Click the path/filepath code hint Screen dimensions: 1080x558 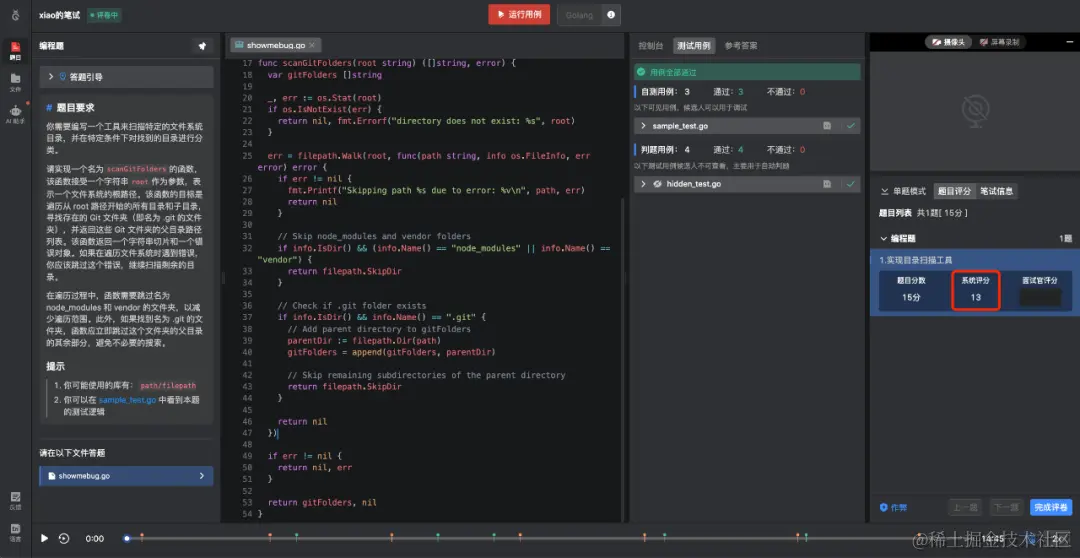pyautogui.click(x=168, y=386)
